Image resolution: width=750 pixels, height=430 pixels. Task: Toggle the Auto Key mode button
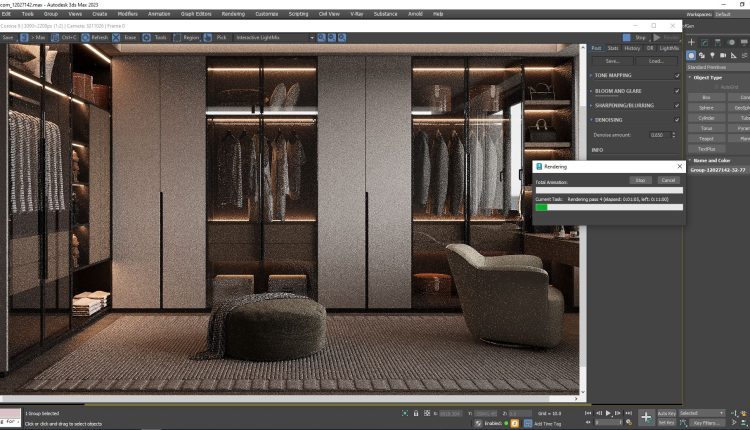(x=666, y=413)
